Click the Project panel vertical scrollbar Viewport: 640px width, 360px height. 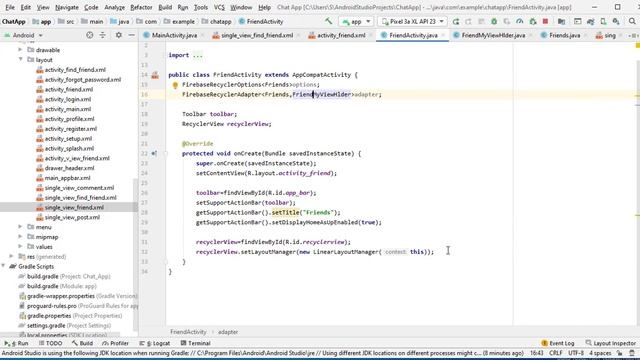136,255
